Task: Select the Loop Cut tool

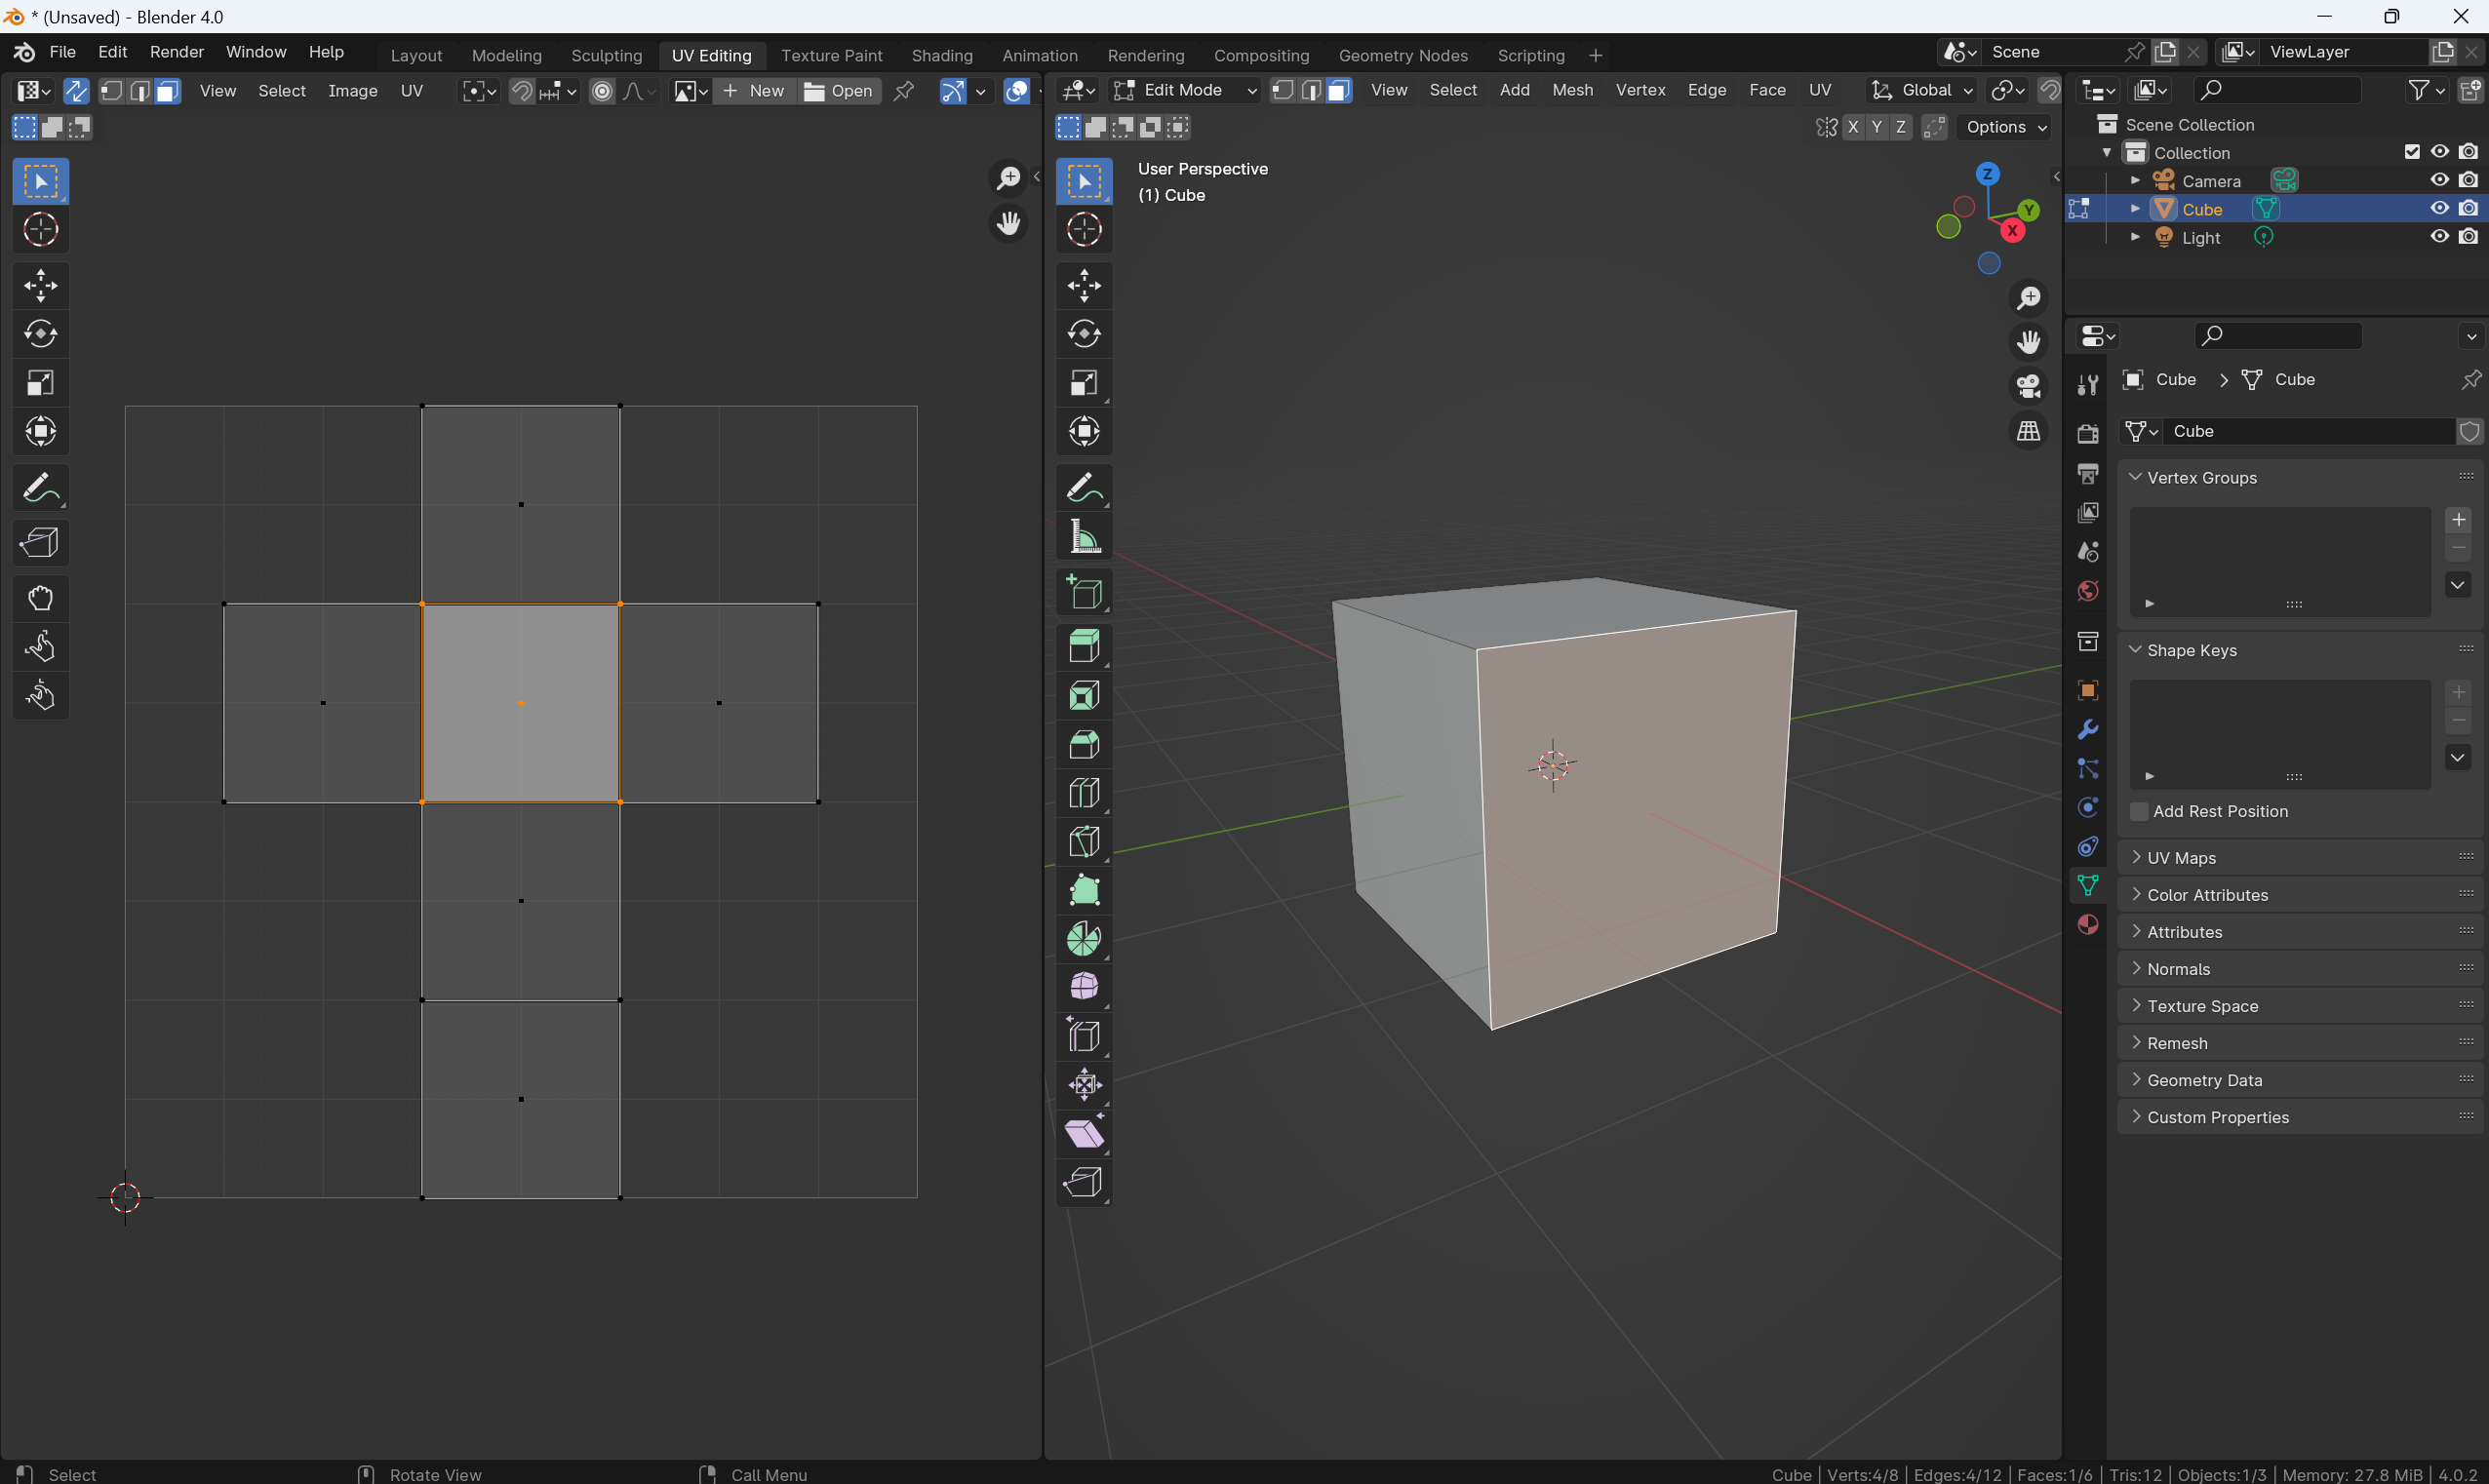Action: [1084, 793]
